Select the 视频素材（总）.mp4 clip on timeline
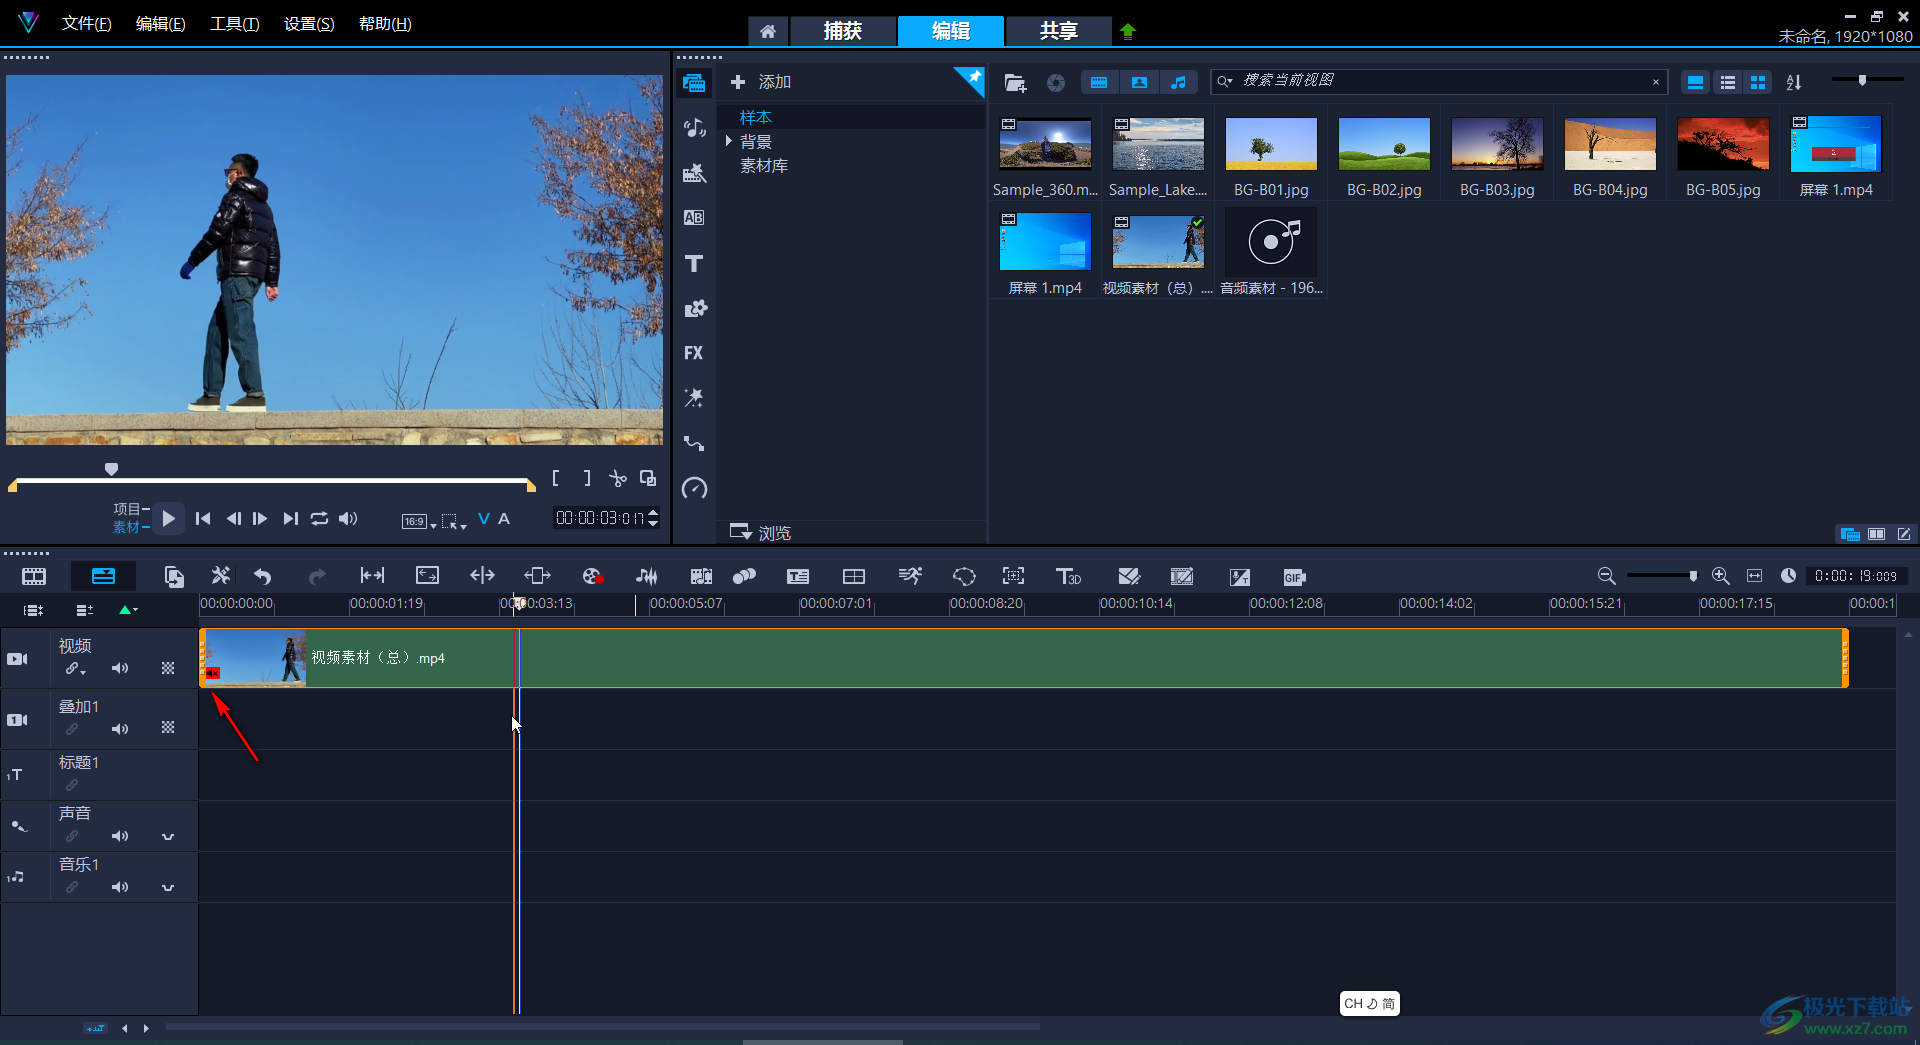This screenshot has width=1920, height=1045. tap(1024, 658)
